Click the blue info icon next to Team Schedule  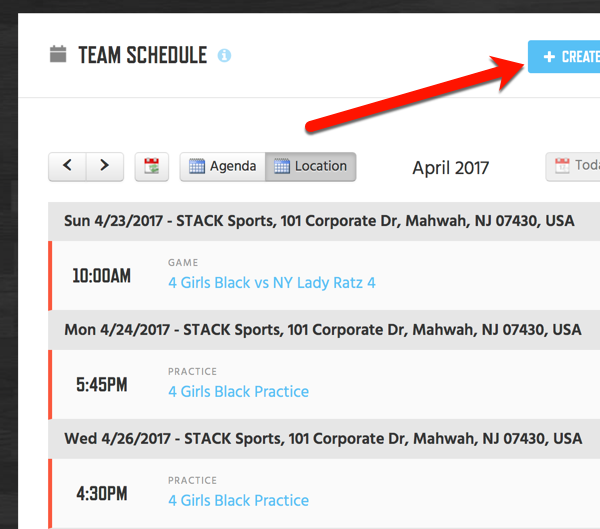pos(224,56)
